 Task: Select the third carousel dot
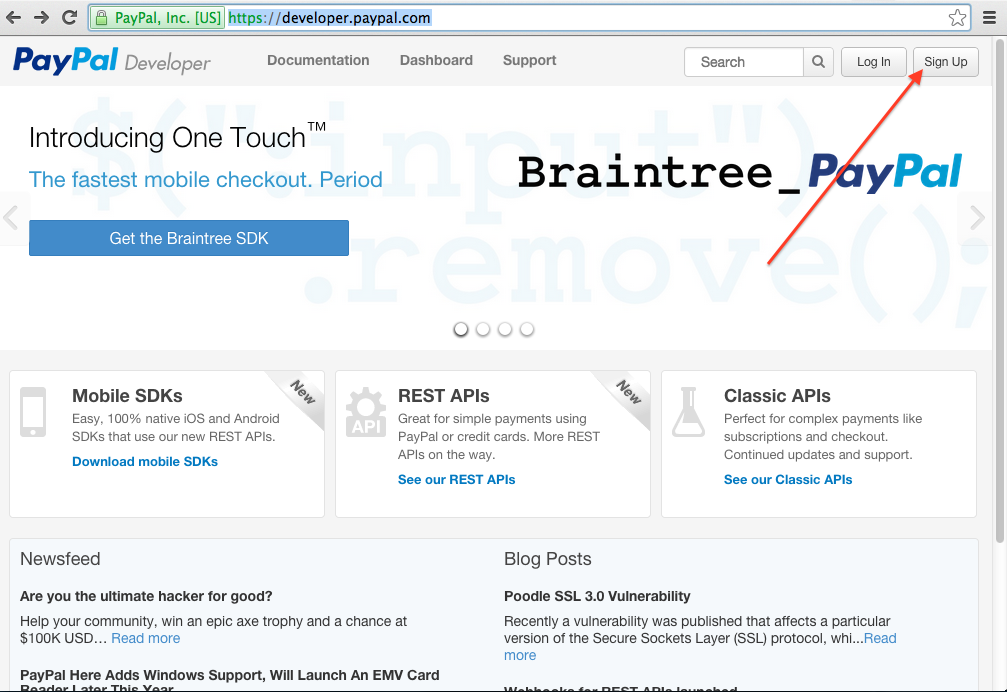click(x=505, y=329)
